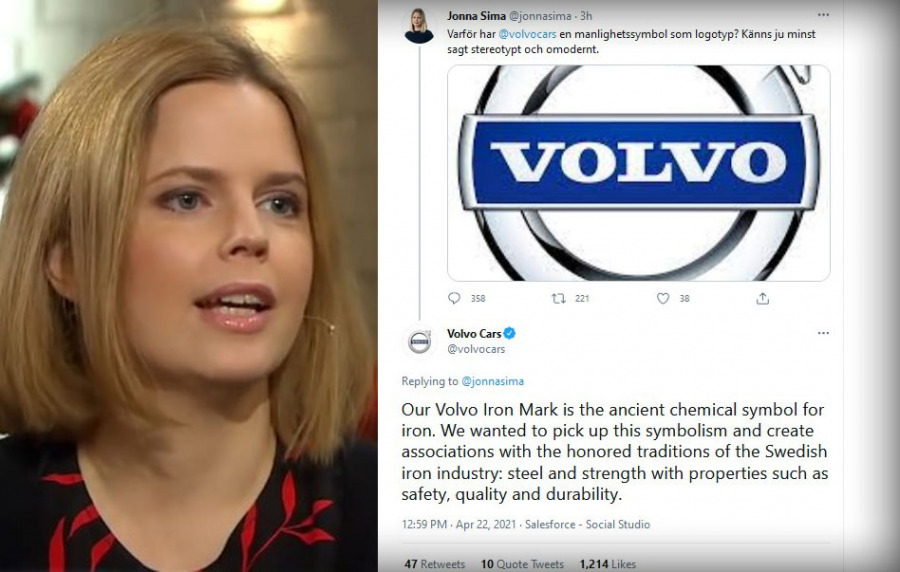Open the Jonna Sima display name
This screenshot has width=900, height=572.
click(476, 15)
